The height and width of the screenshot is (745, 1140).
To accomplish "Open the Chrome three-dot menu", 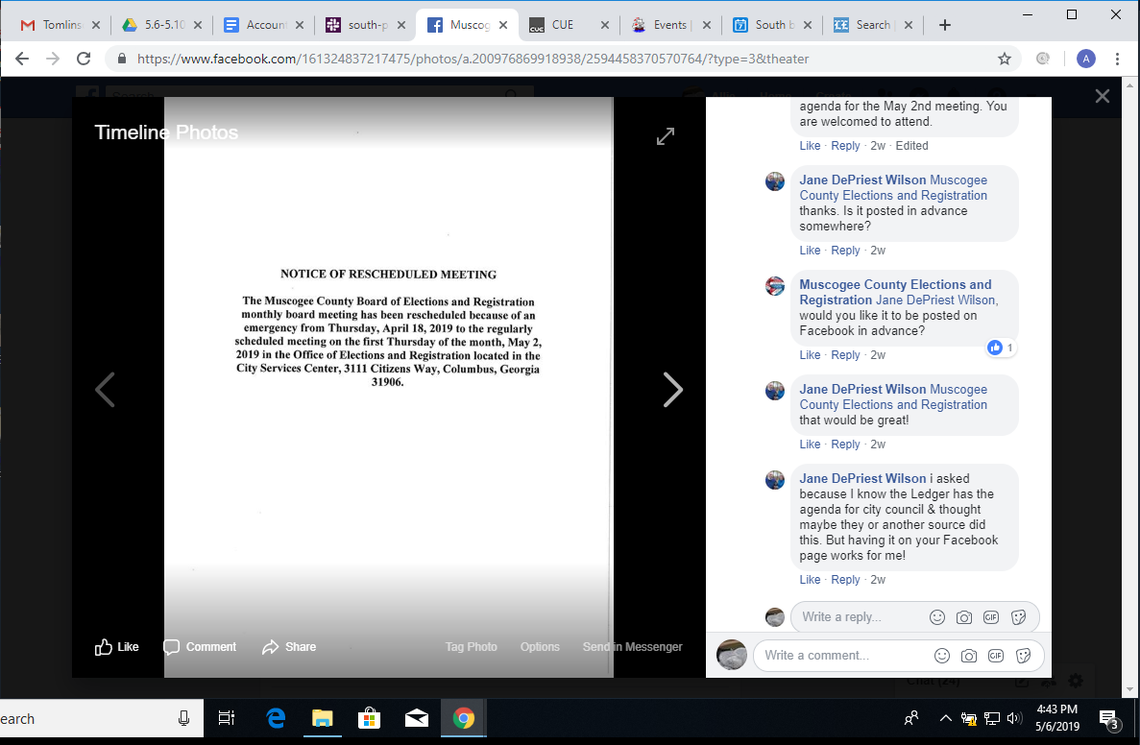I will coord(1117,58).
